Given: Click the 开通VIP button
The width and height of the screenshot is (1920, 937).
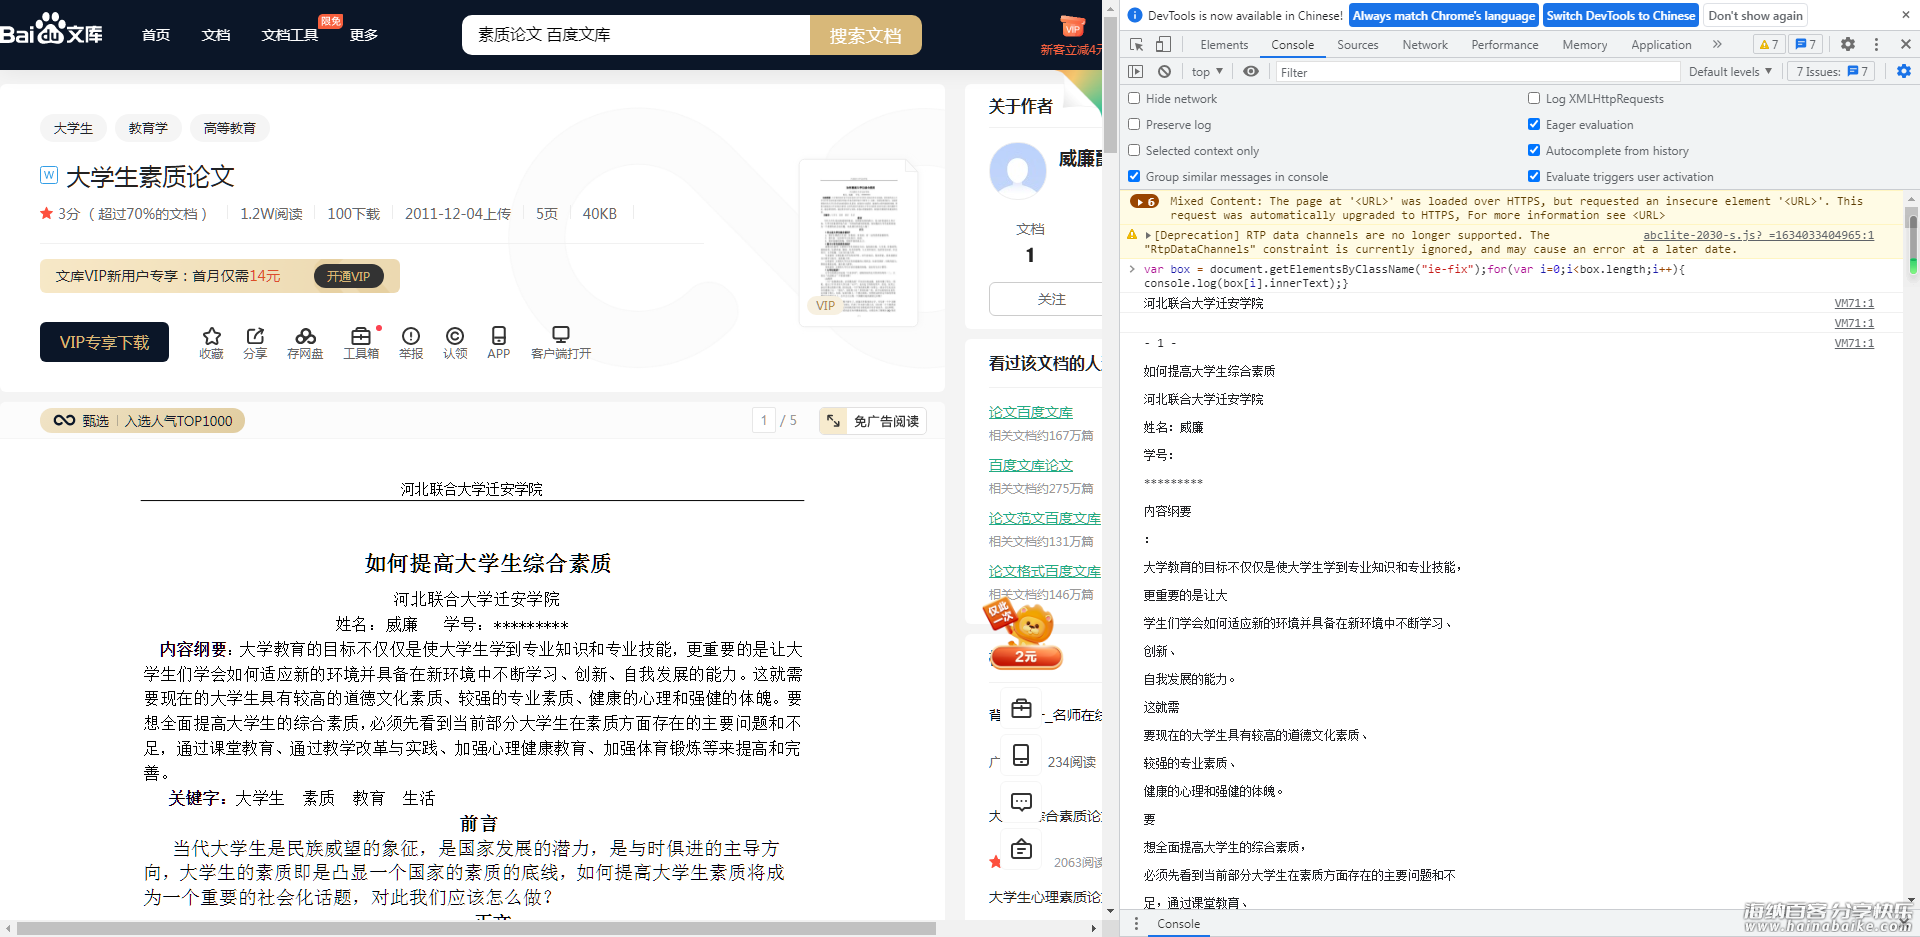Looking at the screenshot, I should [x=348, y=276].
